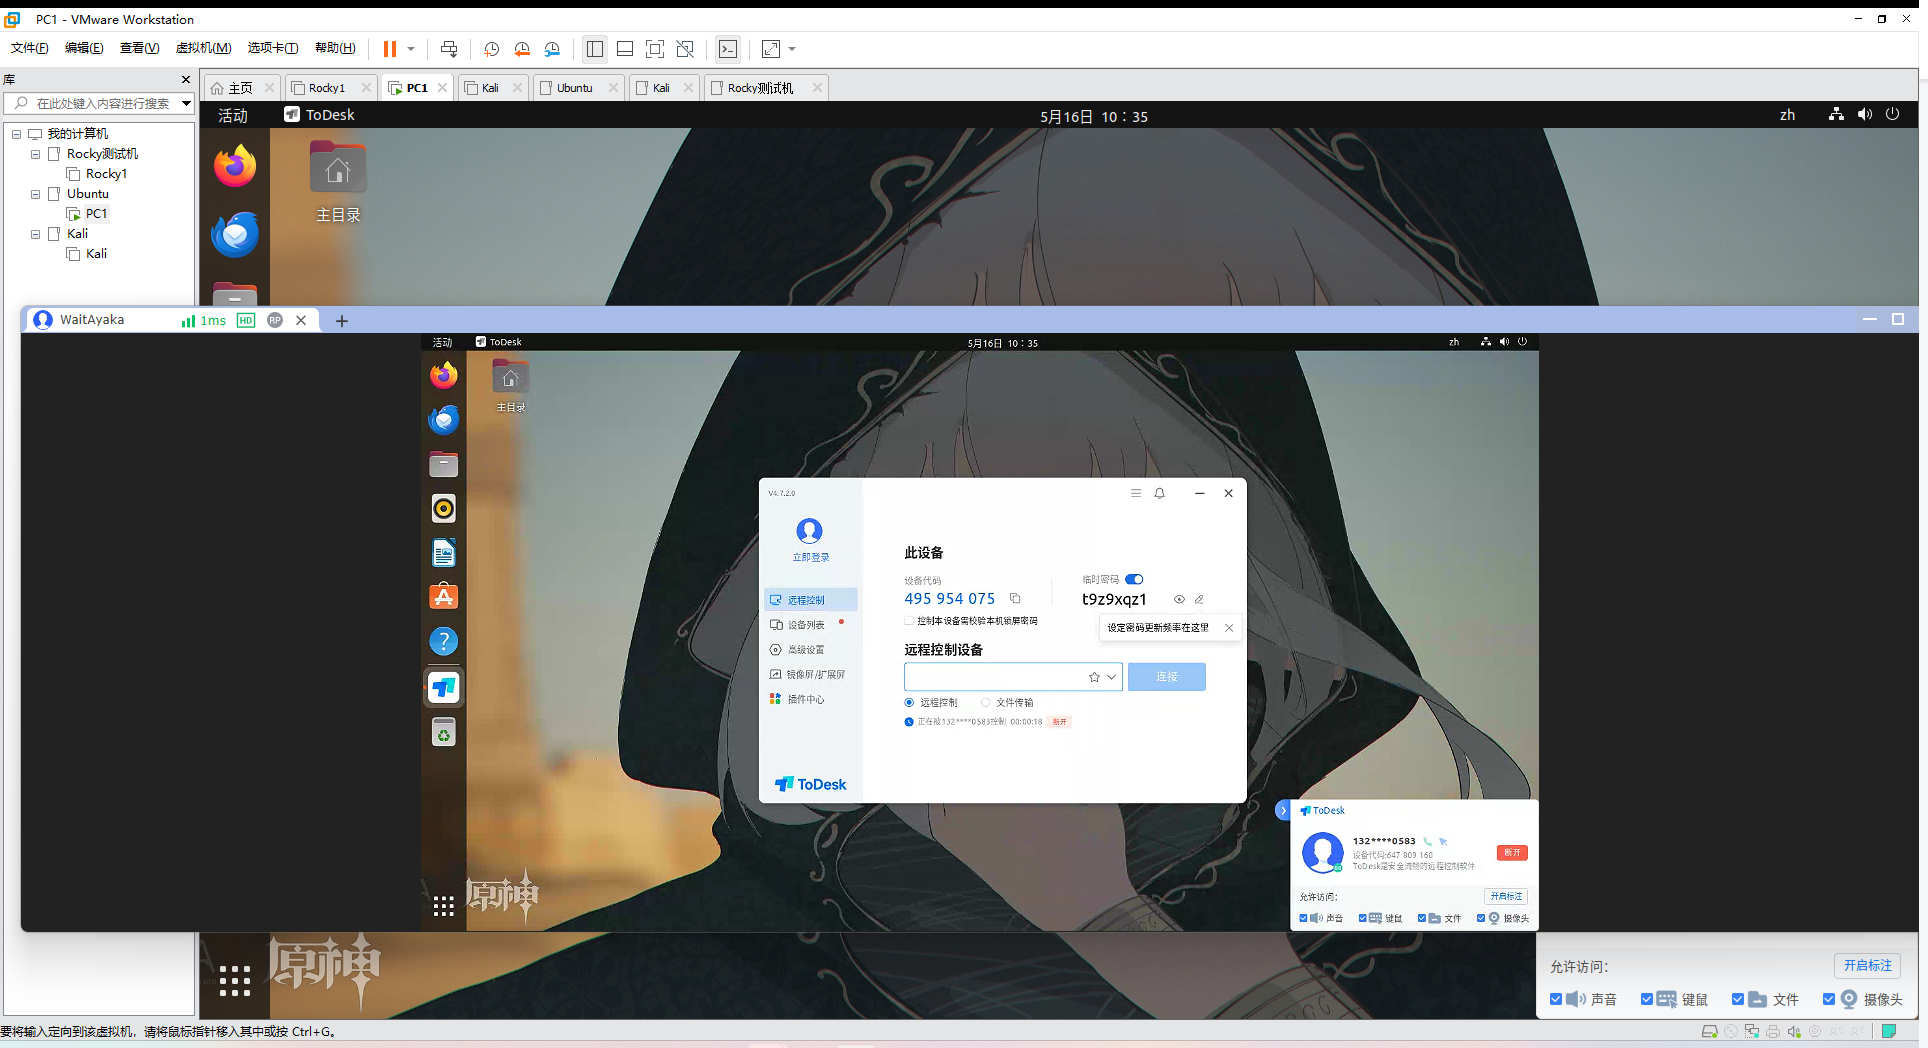Edit the temporary password with the pencil icon
This screenshot has width=1928, height=1048.
[x=1199, y=599]
